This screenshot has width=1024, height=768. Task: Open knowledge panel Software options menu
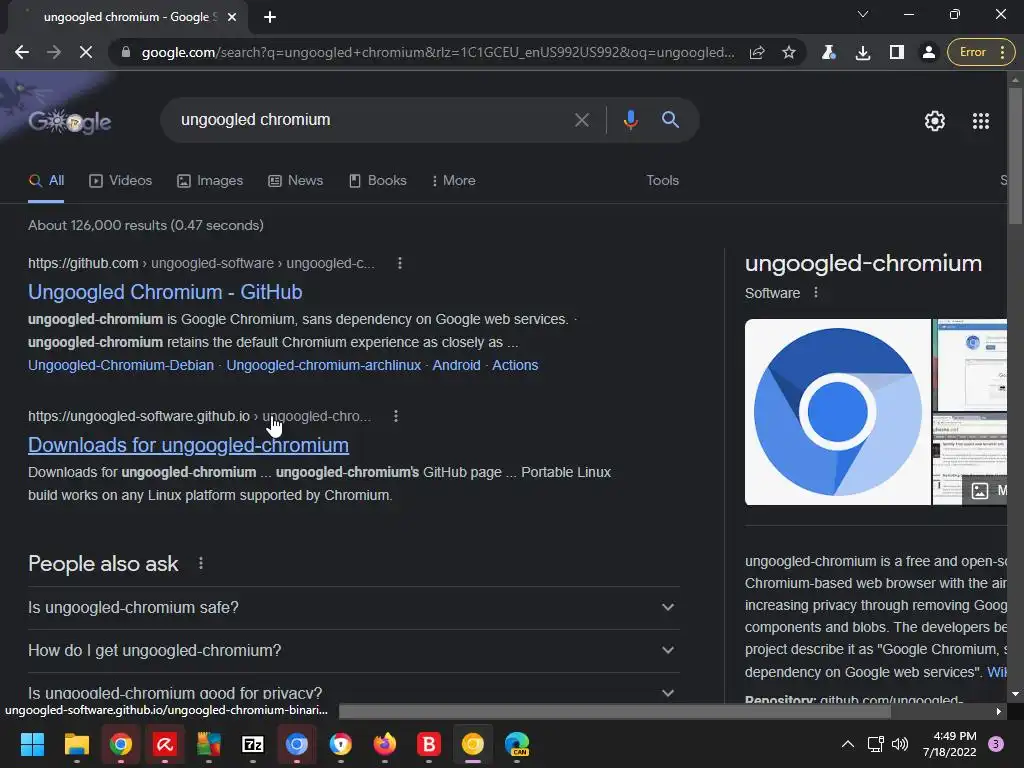tap(816, 293)
